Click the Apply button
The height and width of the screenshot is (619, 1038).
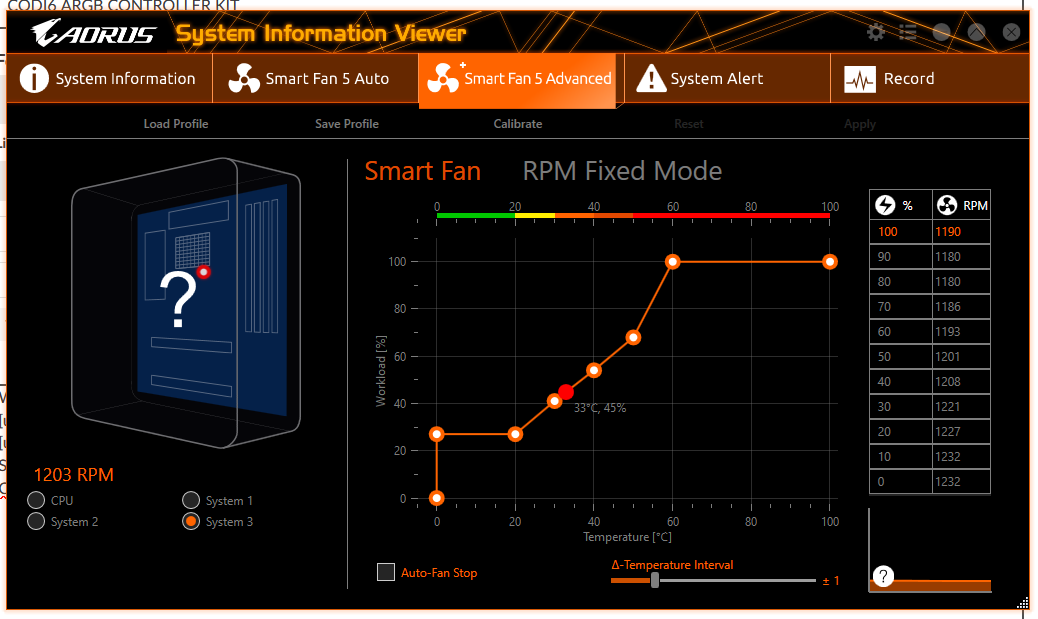(859, 124)
